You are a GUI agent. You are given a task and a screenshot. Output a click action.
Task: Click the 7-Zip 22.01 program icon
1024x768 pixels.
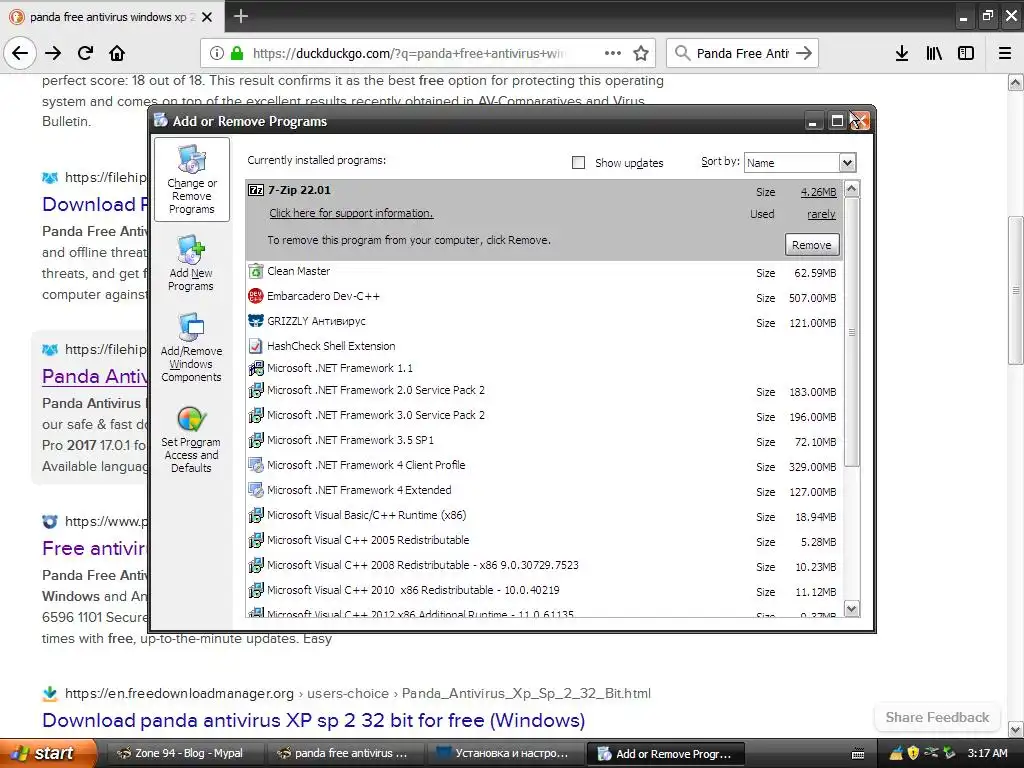[256, 190]
